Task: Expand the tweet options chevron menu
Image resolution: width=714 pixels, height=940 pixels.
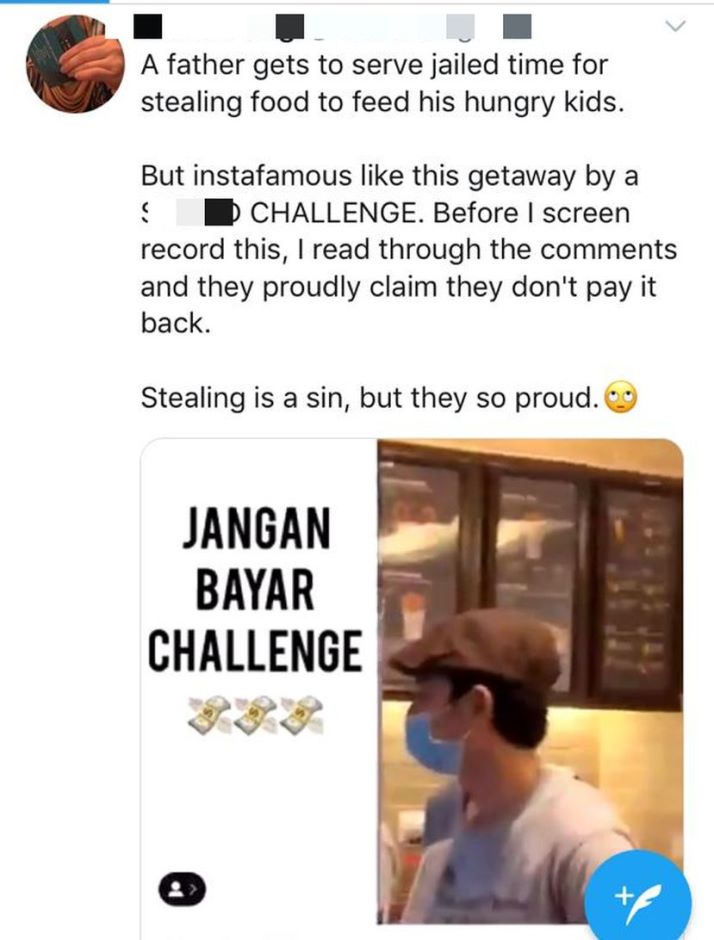Action: point(676,26)
